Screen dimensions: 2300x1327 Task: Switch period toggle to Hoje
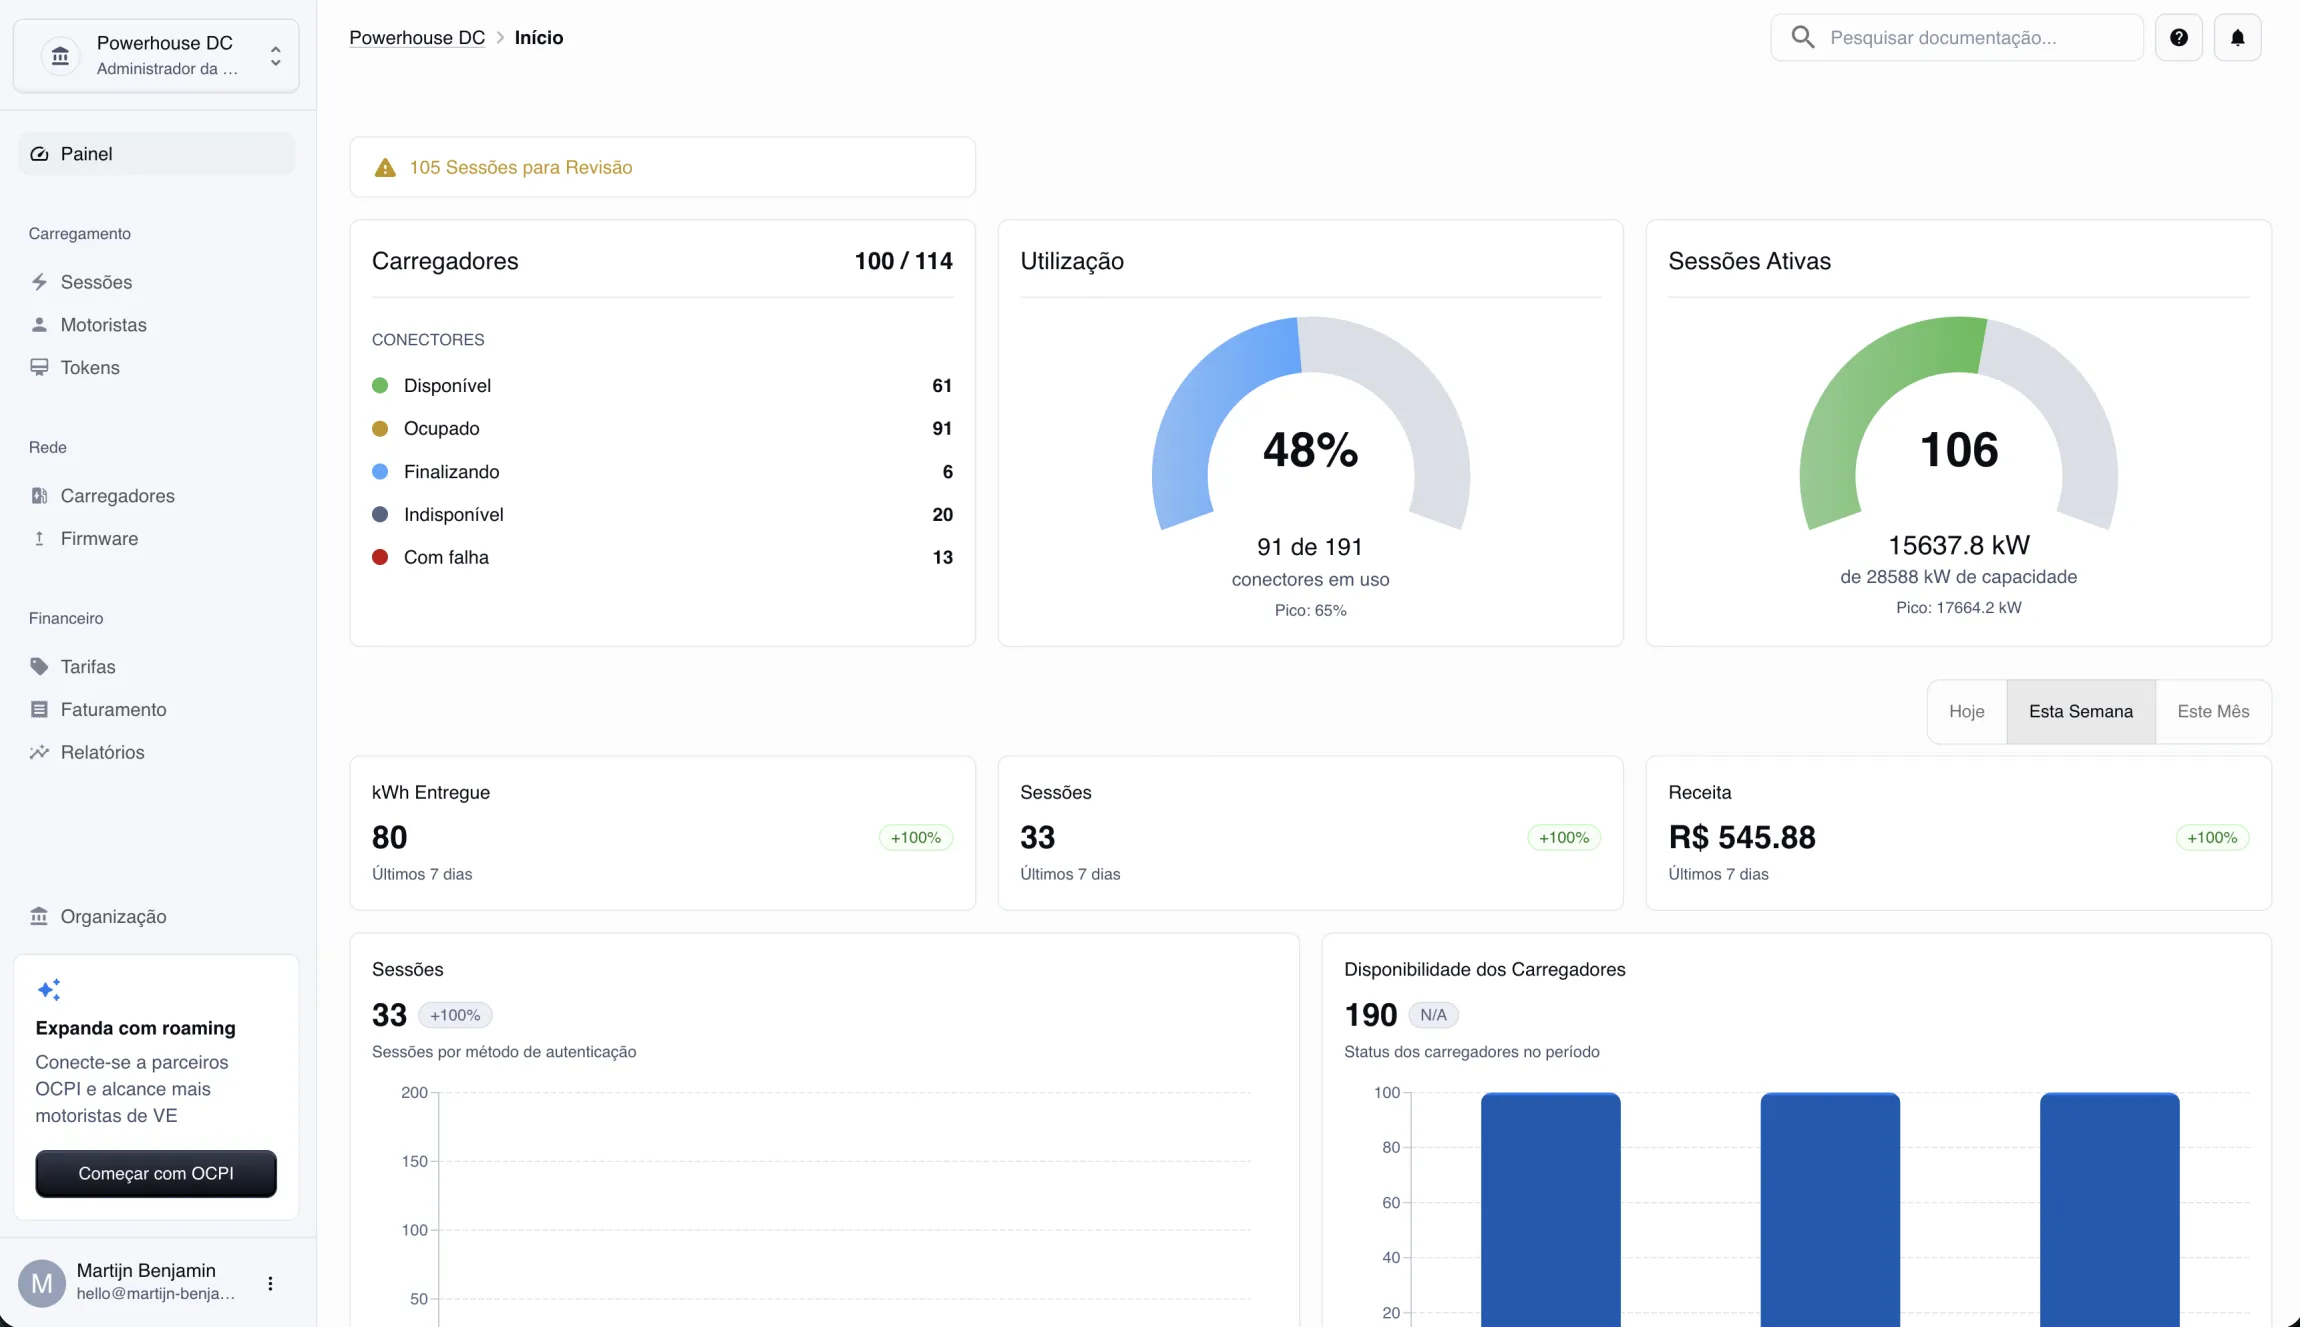point(1966,711)
